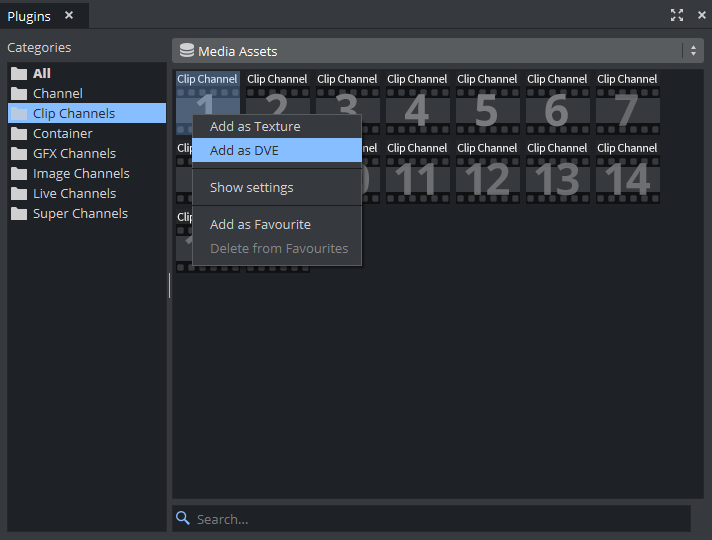Click Add as Favourite menu option
Screen dimensions: 712x540
coord(260,225)
